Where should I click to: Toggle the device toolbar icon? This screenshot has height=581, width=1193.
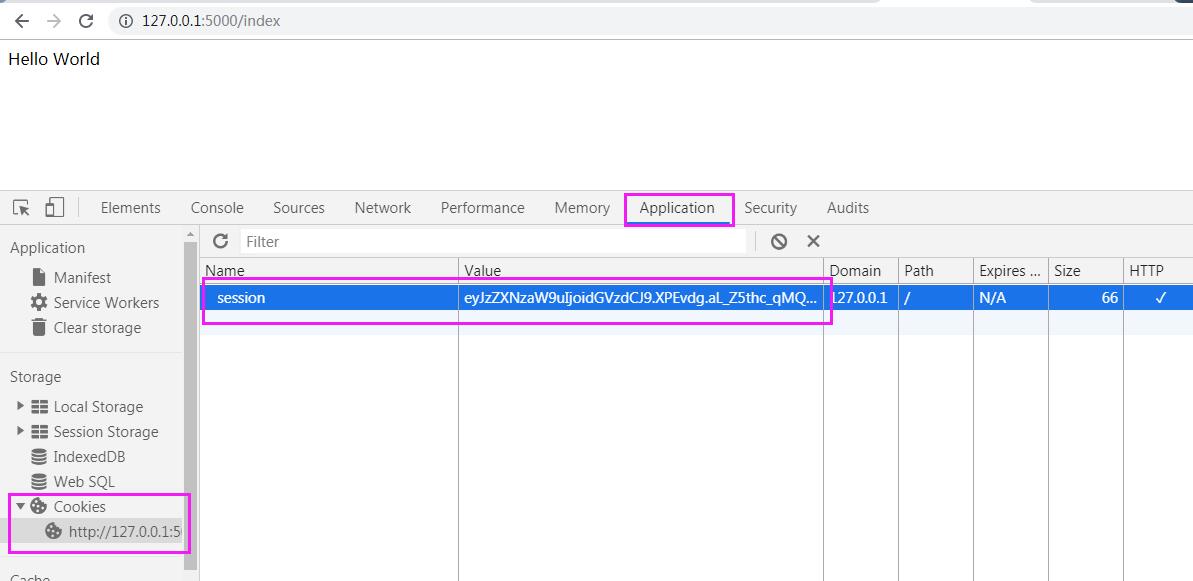pos(54,208)
